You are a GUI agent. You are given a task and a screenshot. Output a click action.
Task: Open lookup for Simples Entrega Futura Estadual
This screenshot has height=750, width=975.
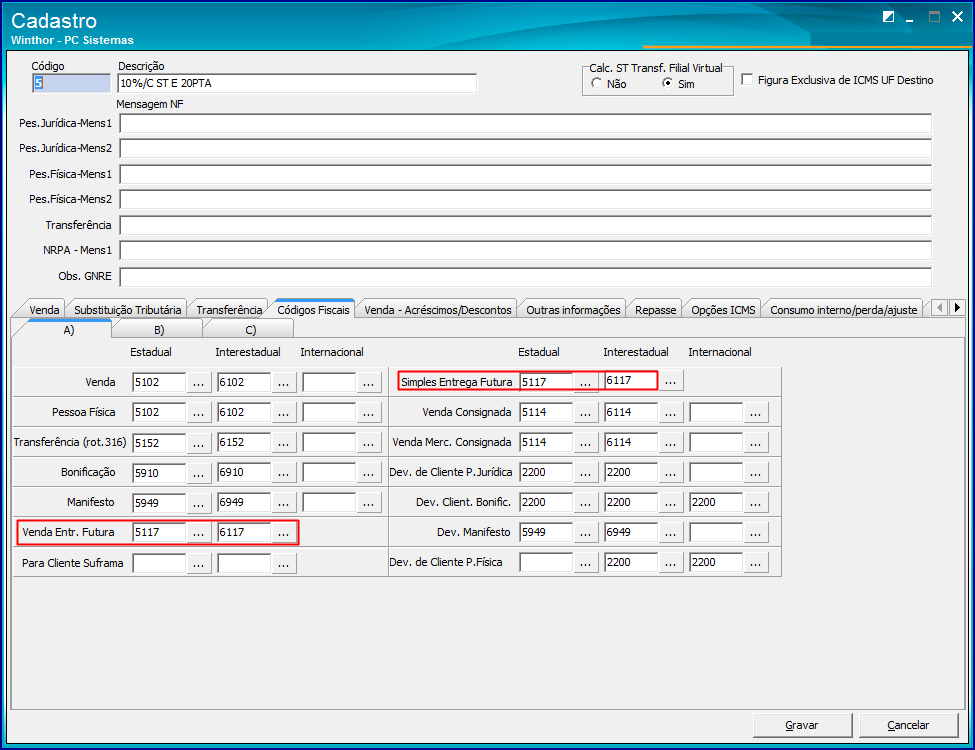[x=585, y=382]
